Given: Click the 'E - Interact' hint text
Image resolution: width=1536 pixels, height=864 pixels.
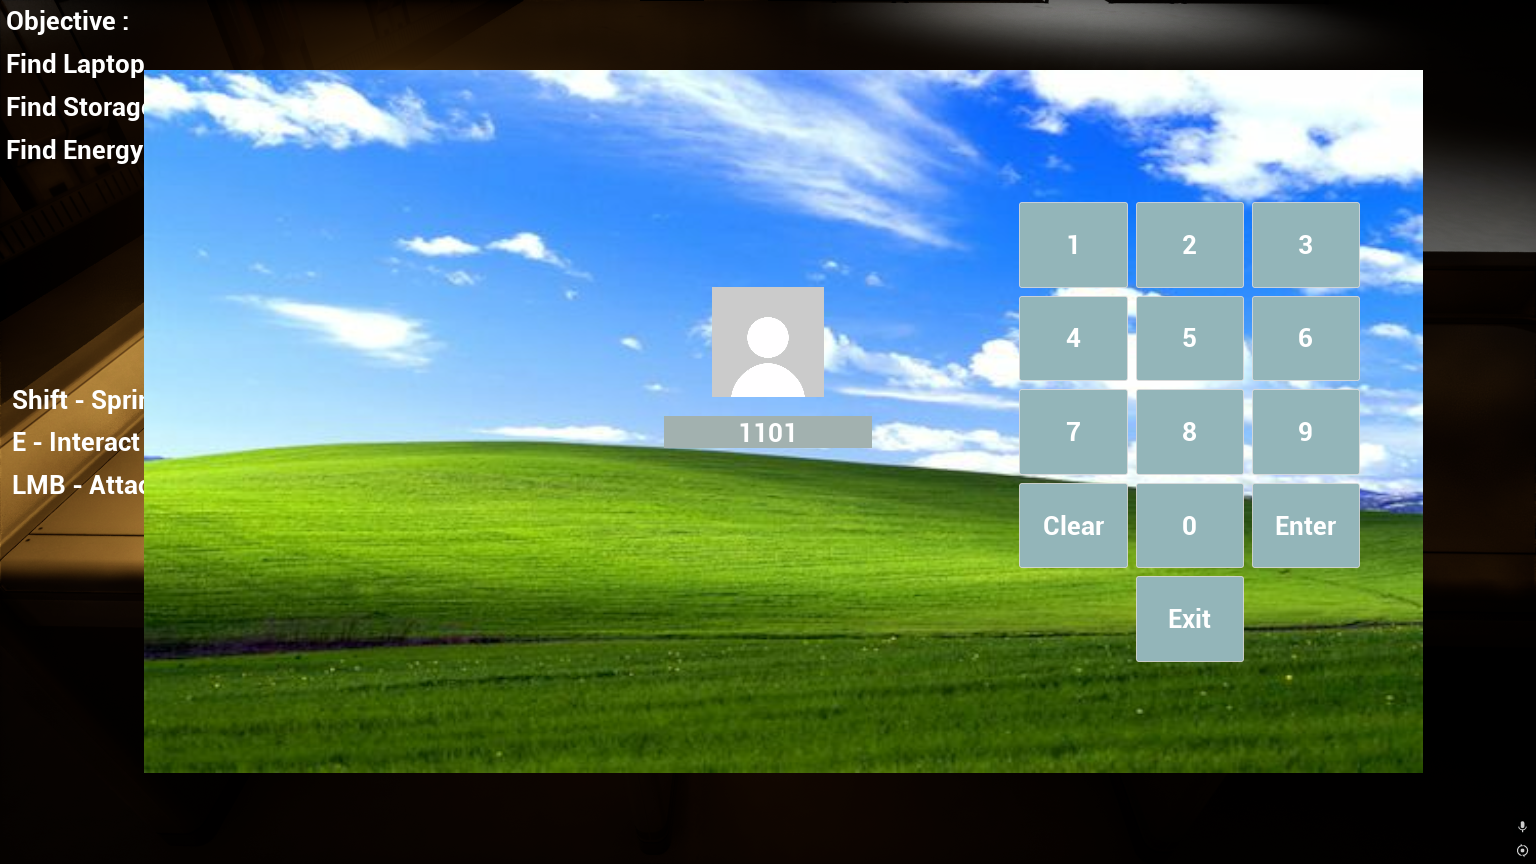Looking at the screenshot, I should 76,442.
